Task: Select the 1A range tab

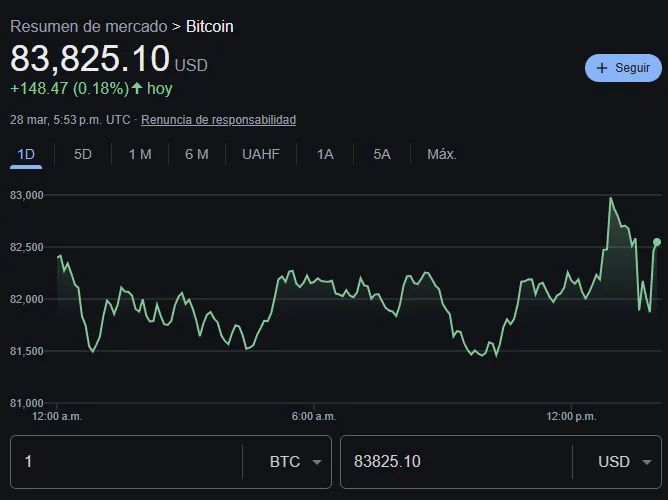Action: tap(325, 154)
